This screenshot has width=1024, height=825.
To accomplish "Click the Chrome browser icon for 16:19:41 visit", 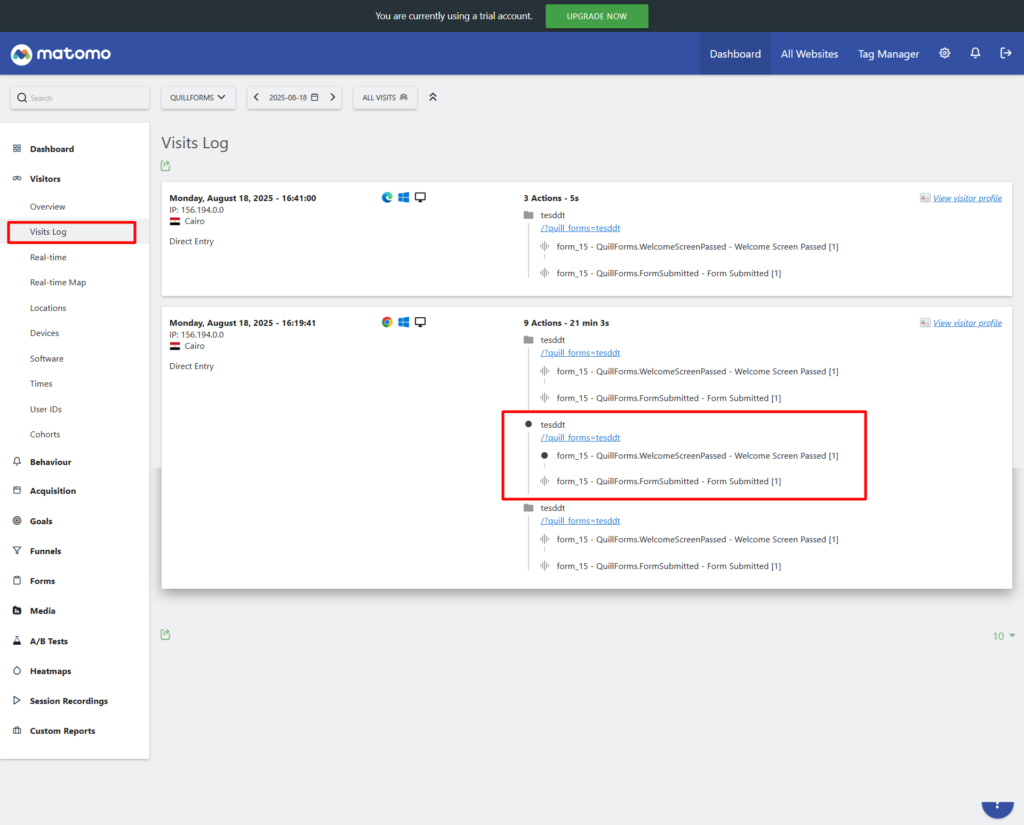I will coord(387,322).
